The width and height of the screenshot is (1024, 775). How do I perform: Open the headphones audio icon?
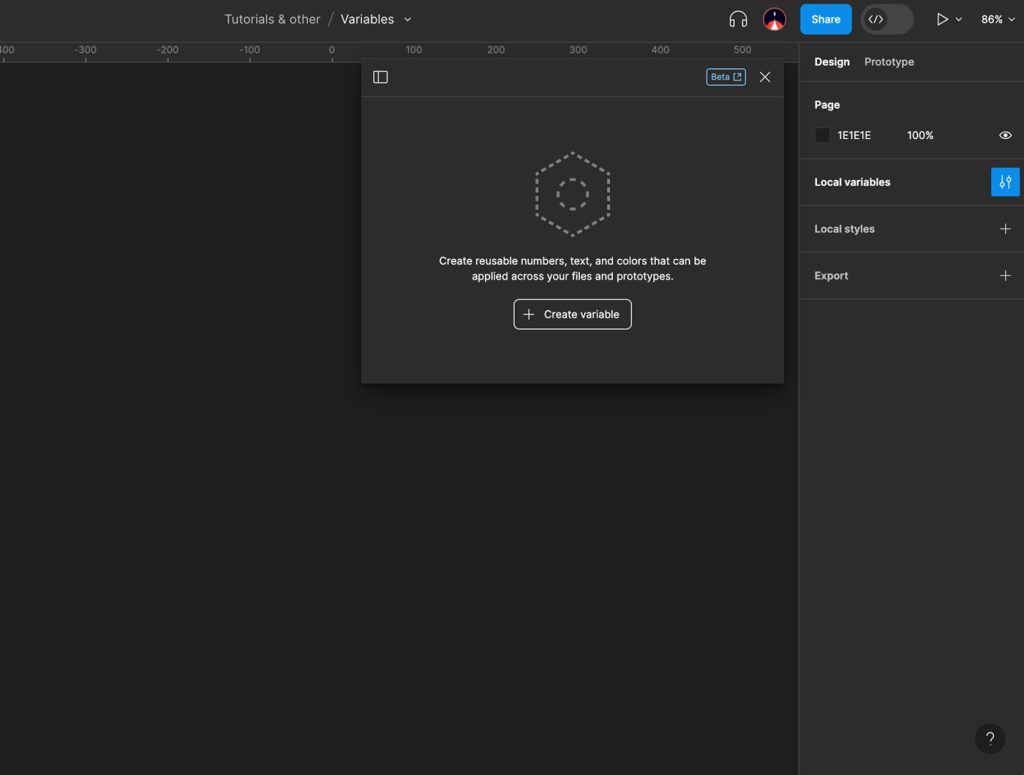[x=738, y=18]
